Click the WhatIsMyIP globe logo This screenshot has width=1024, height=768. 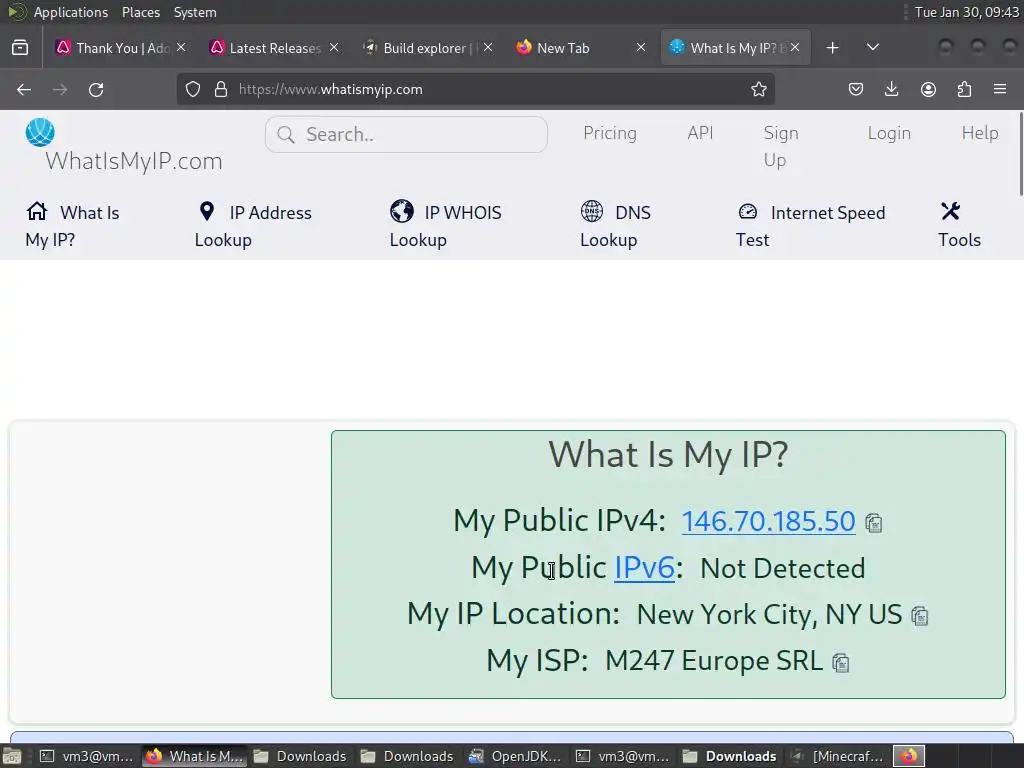pos(40,133)
